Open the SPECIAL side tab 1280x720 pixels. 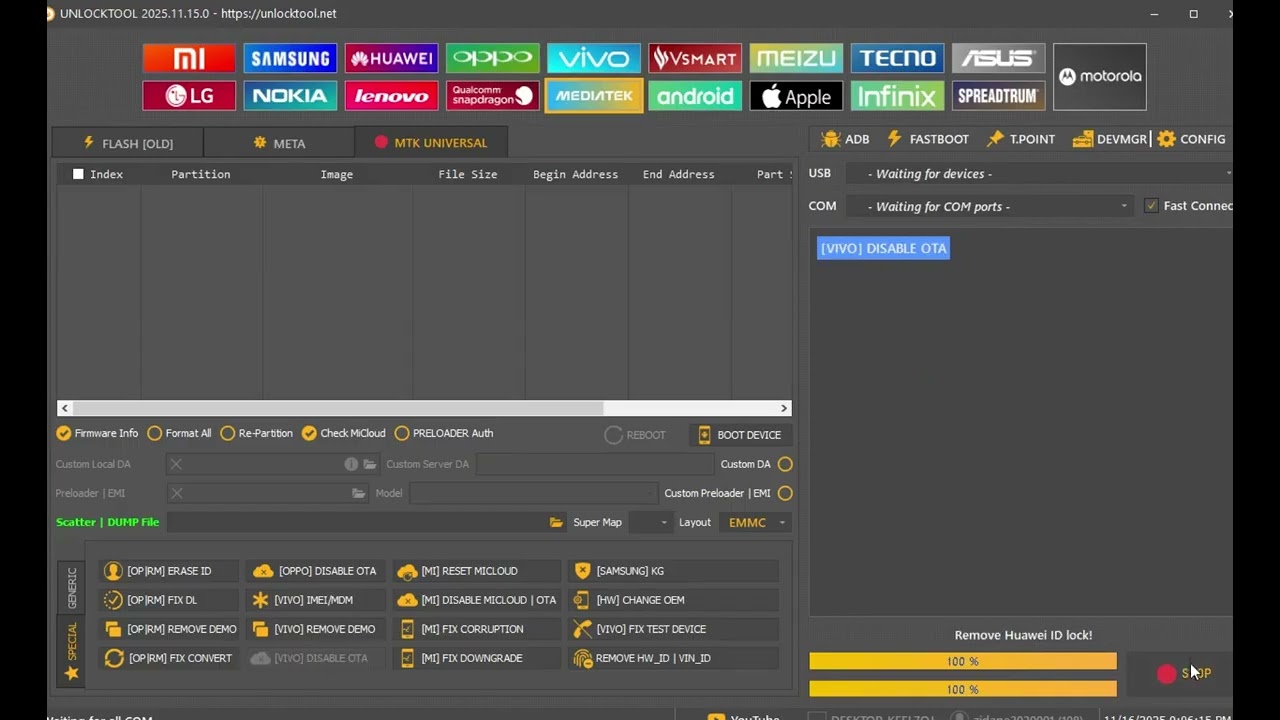tap(71, 651)
